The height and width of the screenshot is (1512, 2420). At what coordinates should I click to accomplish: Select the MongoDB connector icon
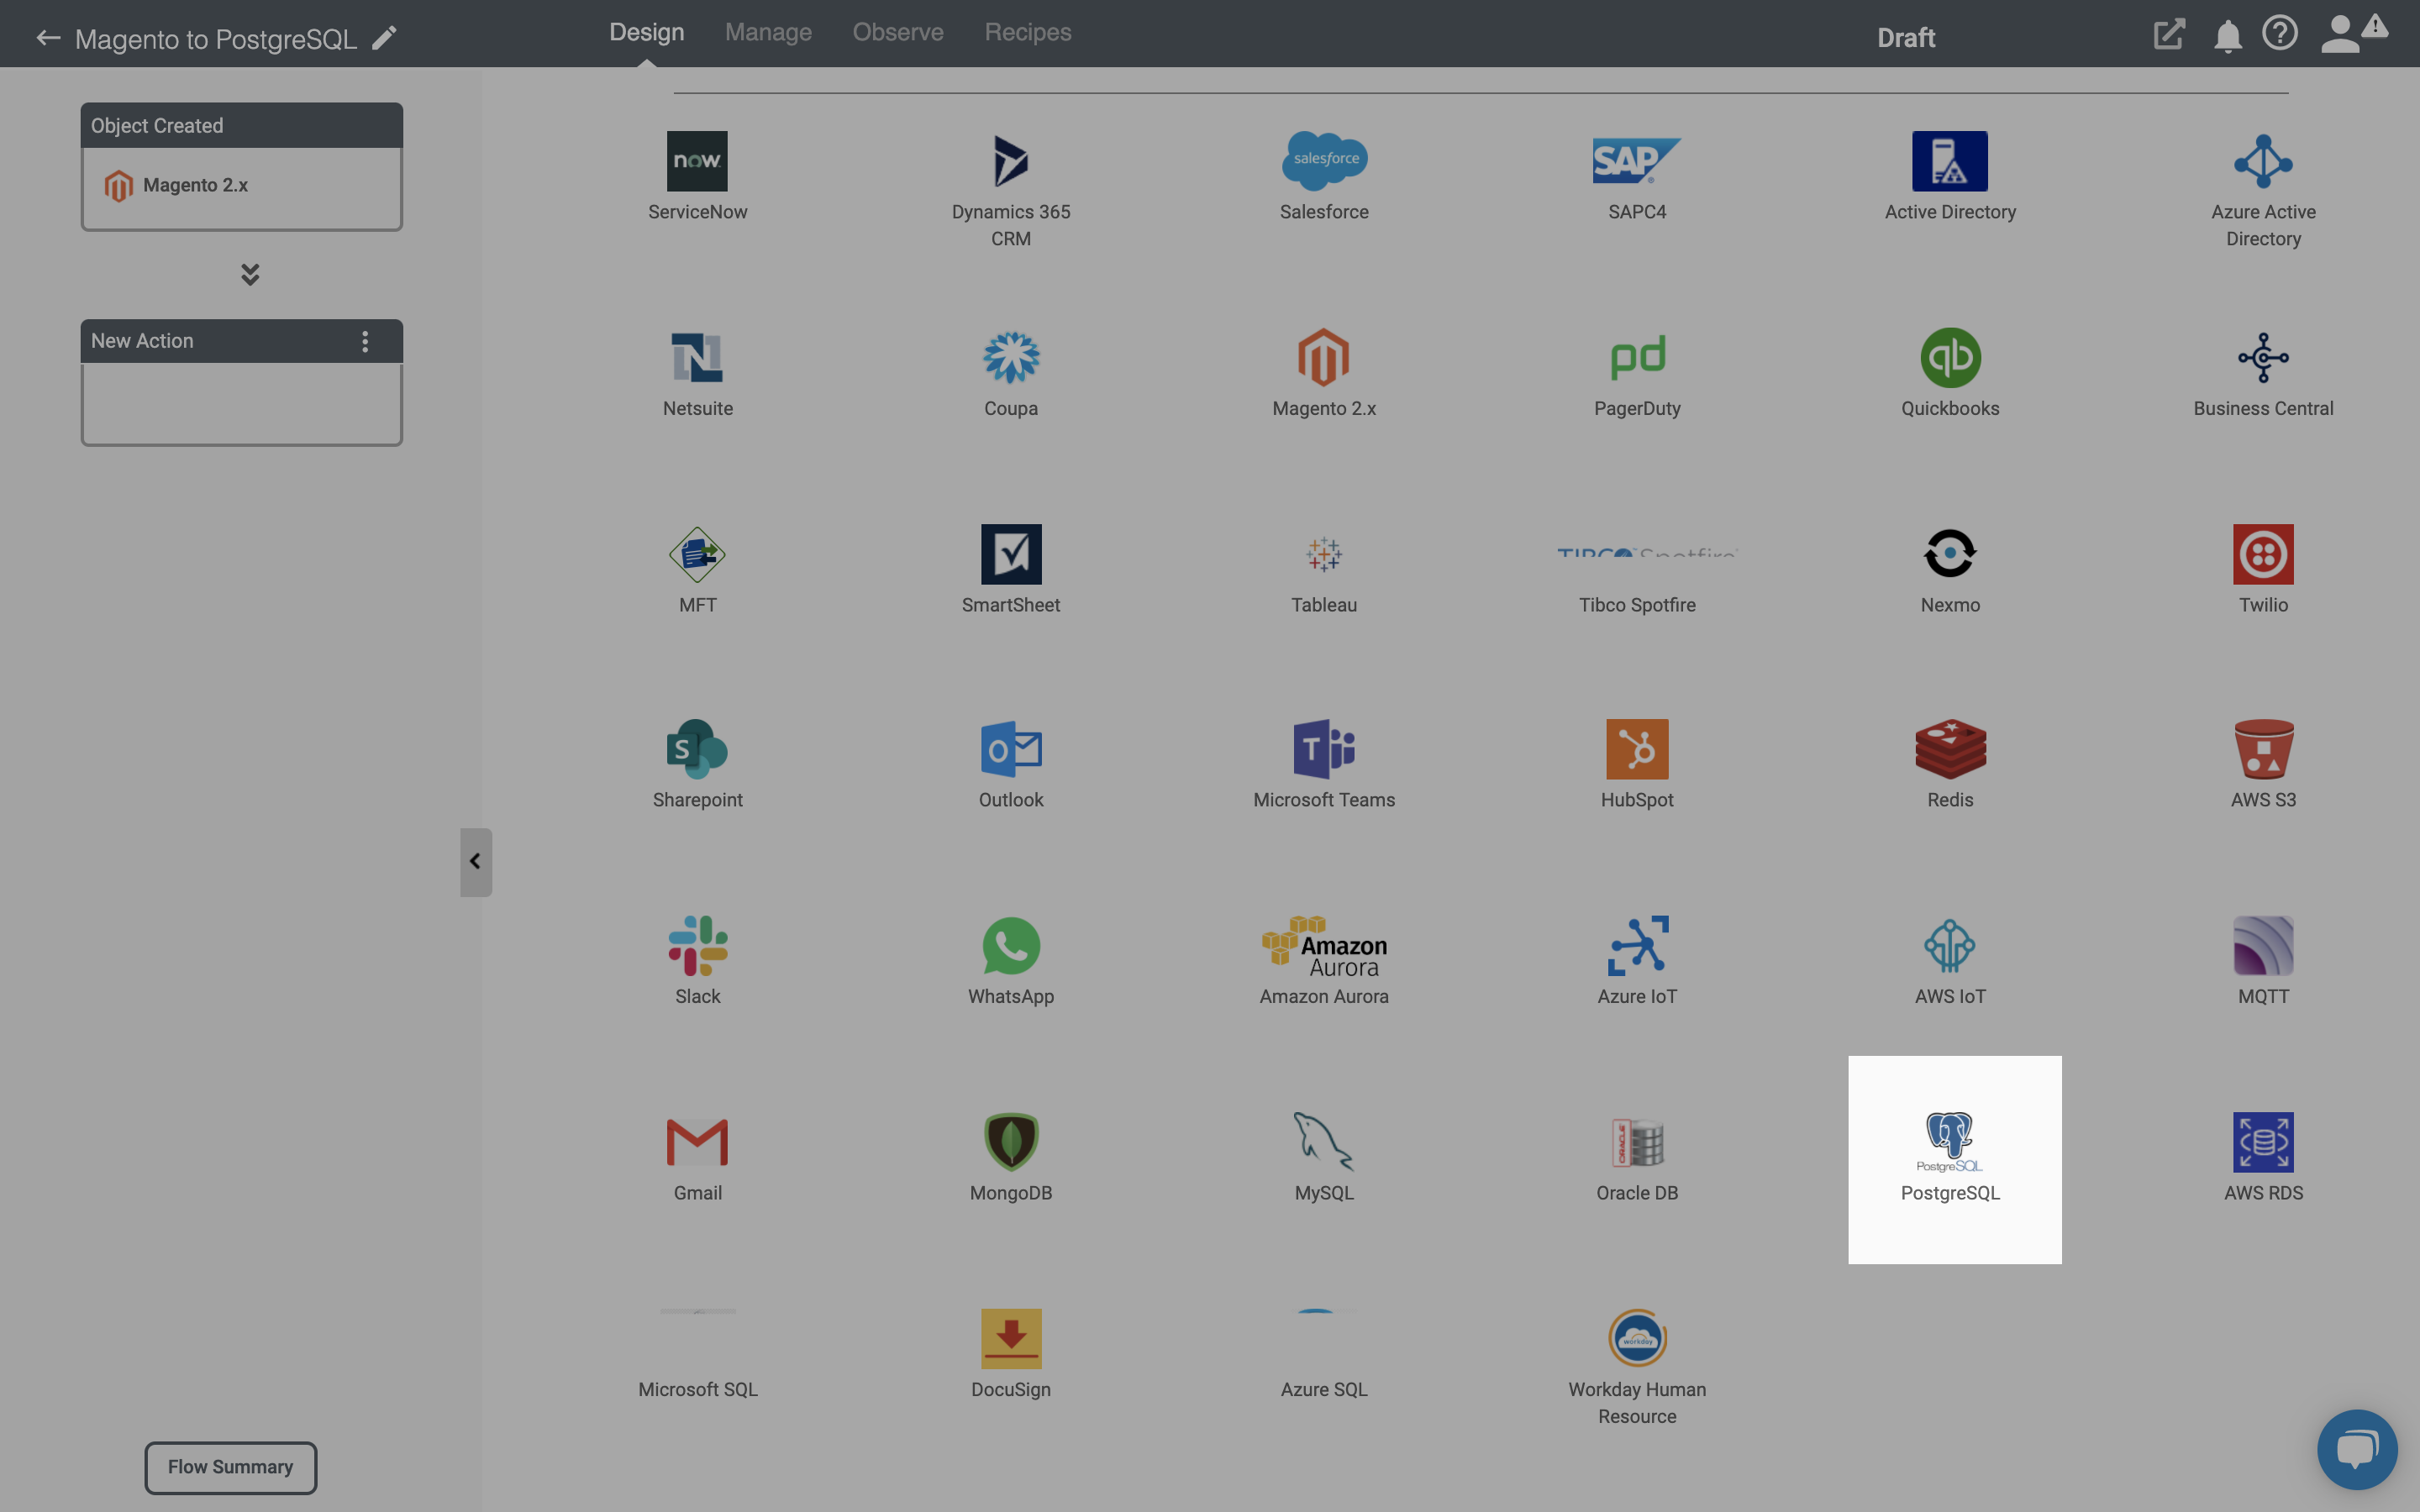(1011, 1141)
